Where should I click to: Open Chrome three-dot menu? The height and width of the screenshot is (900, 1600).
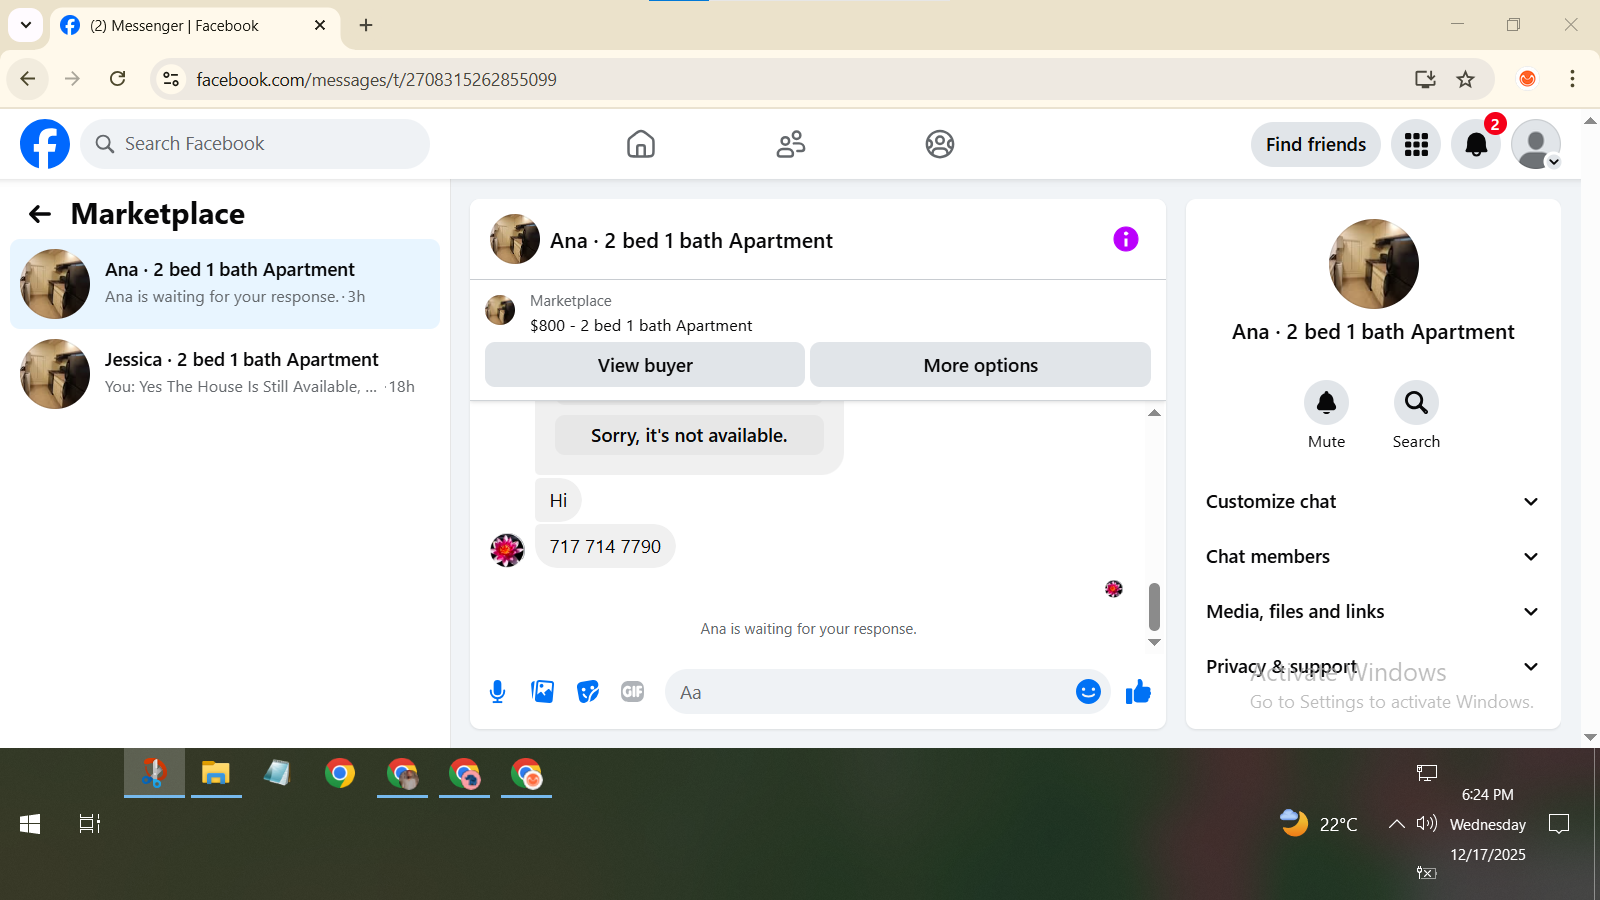(1573, 79)
